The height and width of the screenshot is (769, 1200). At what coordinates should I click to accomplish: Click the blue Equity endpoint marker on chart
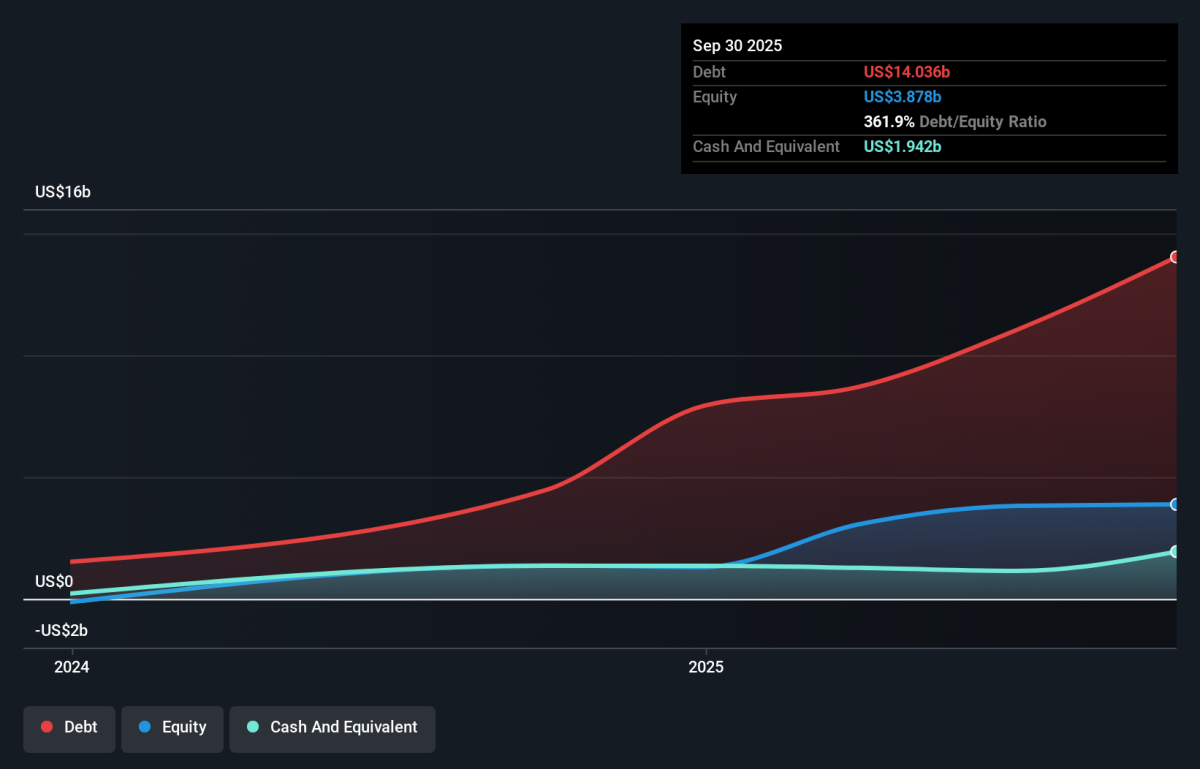pyautogui.click(x=1175, y=504)
